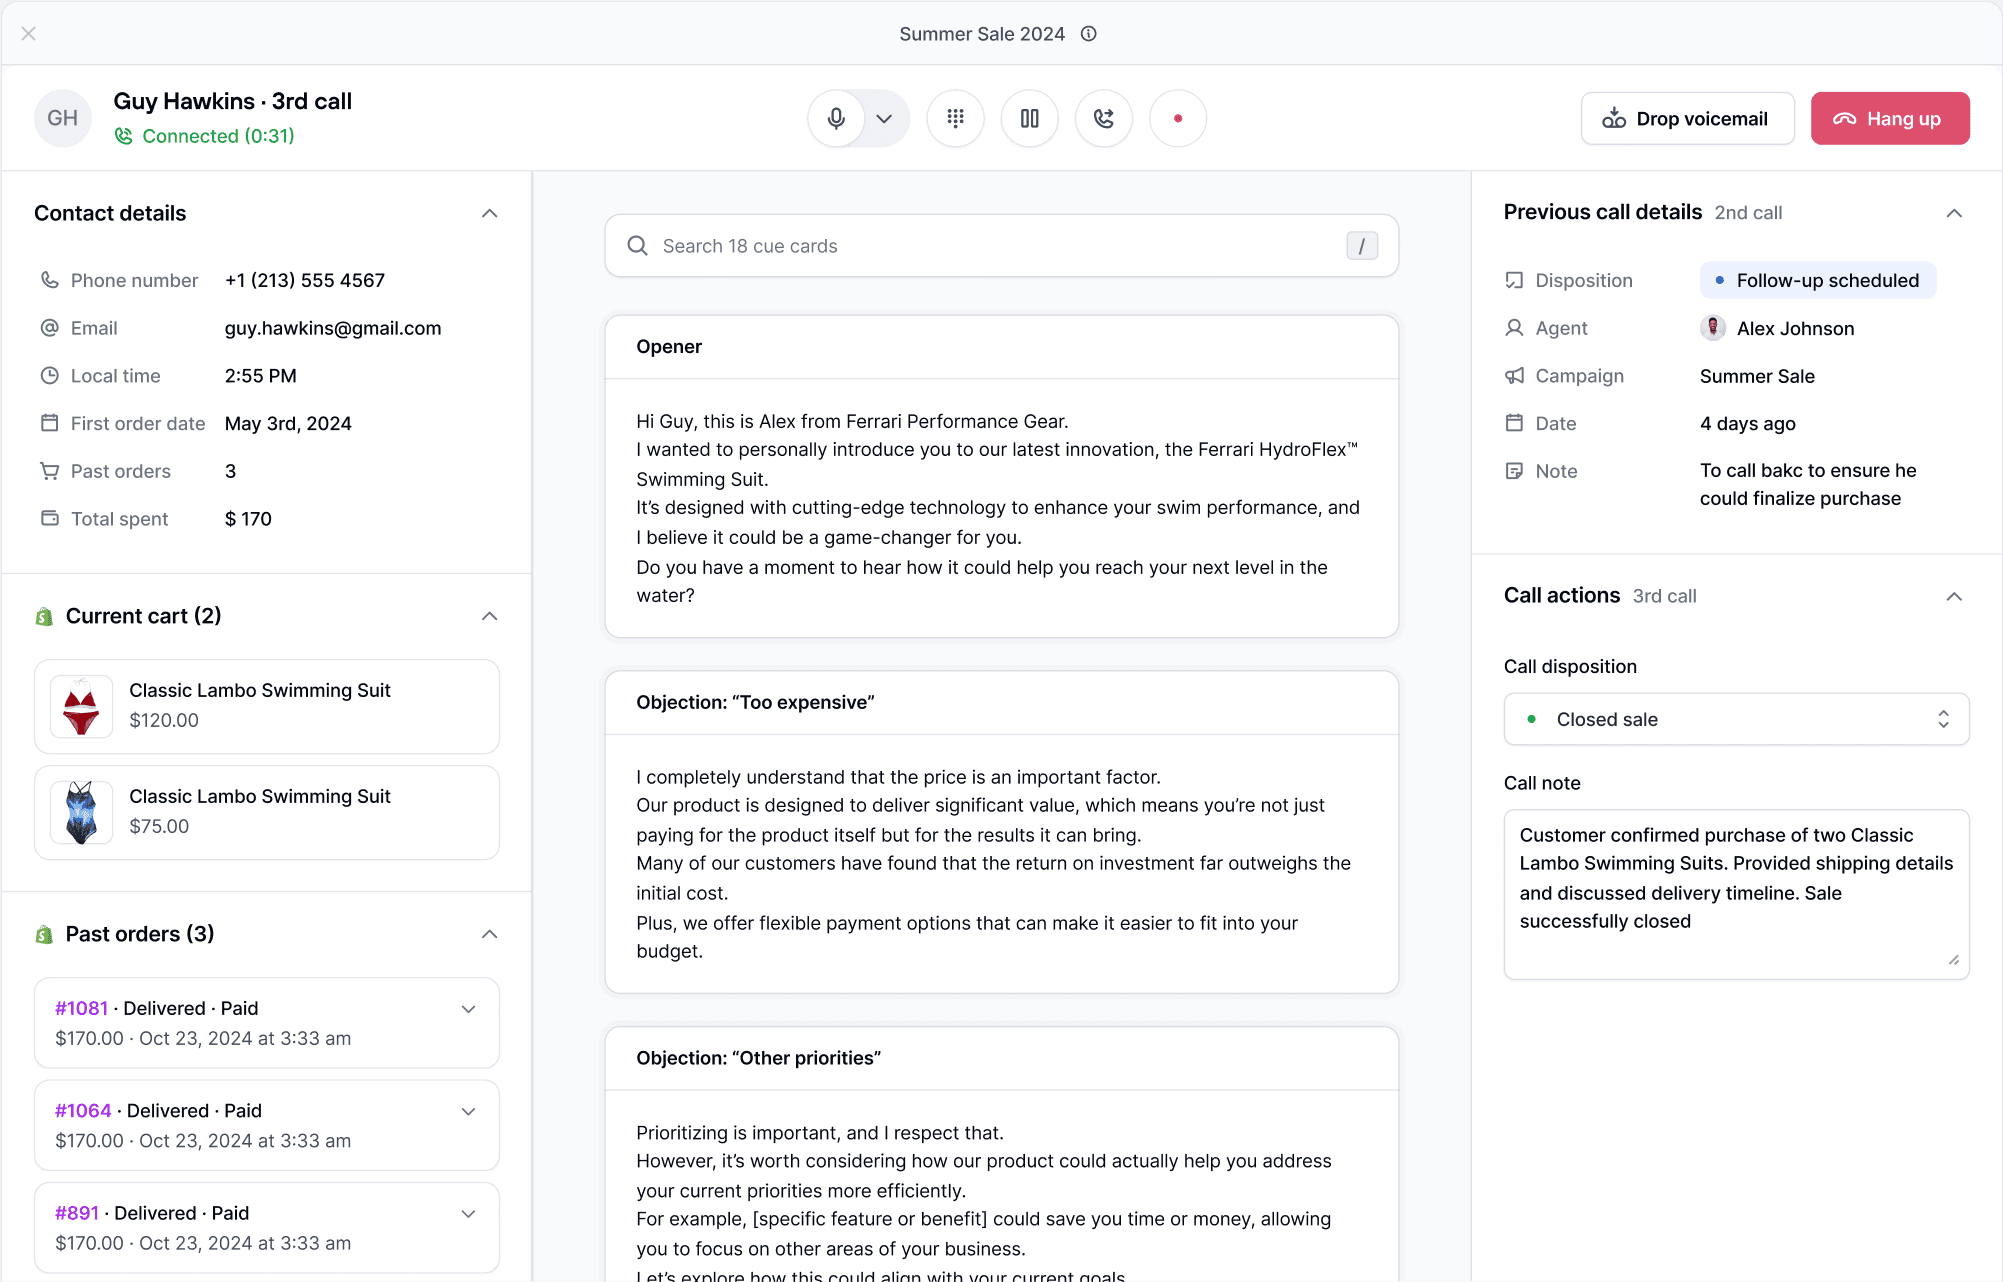Open the dialpad keypad
This screenshot has height=1282, width=2003.
pos(955,118)
